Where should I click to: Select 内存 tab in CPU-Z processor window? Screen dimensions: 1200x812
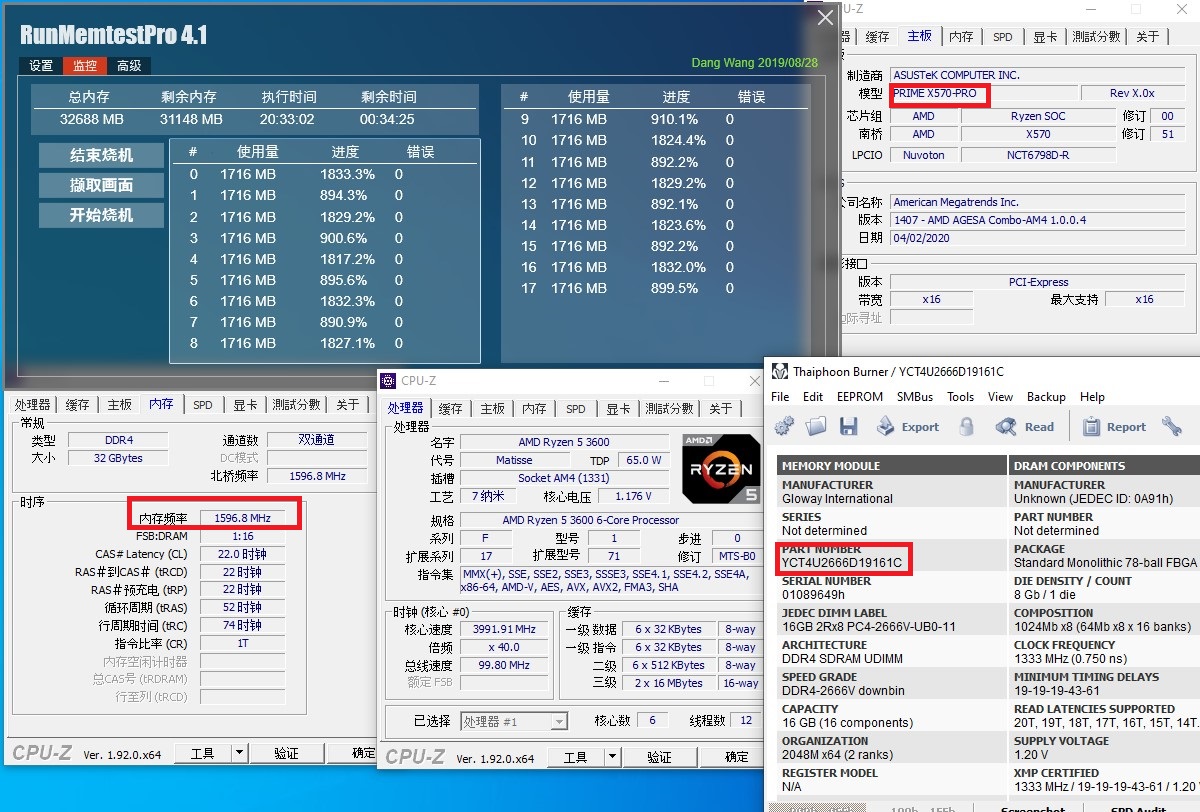[x=534, y=409]
